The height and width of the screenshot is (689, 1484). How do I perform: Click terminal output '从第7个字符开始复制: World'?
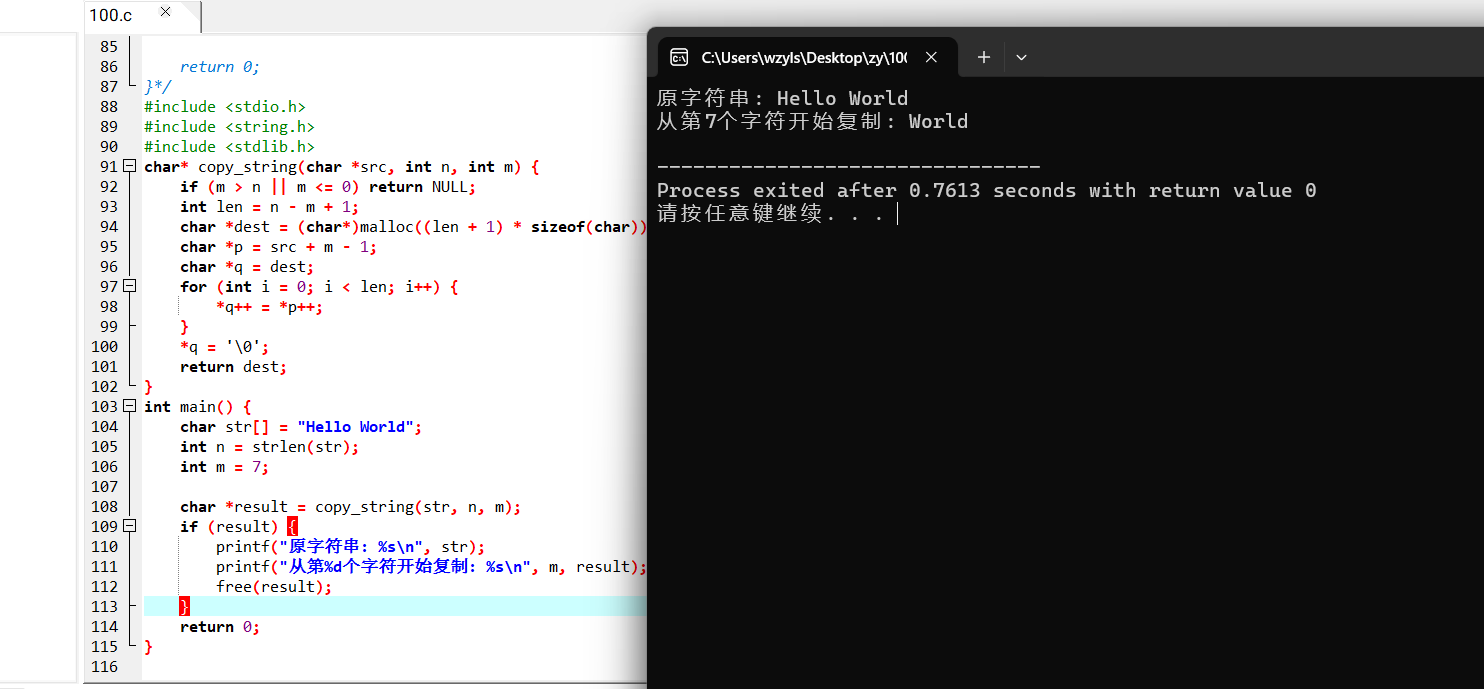pos(812,122)
